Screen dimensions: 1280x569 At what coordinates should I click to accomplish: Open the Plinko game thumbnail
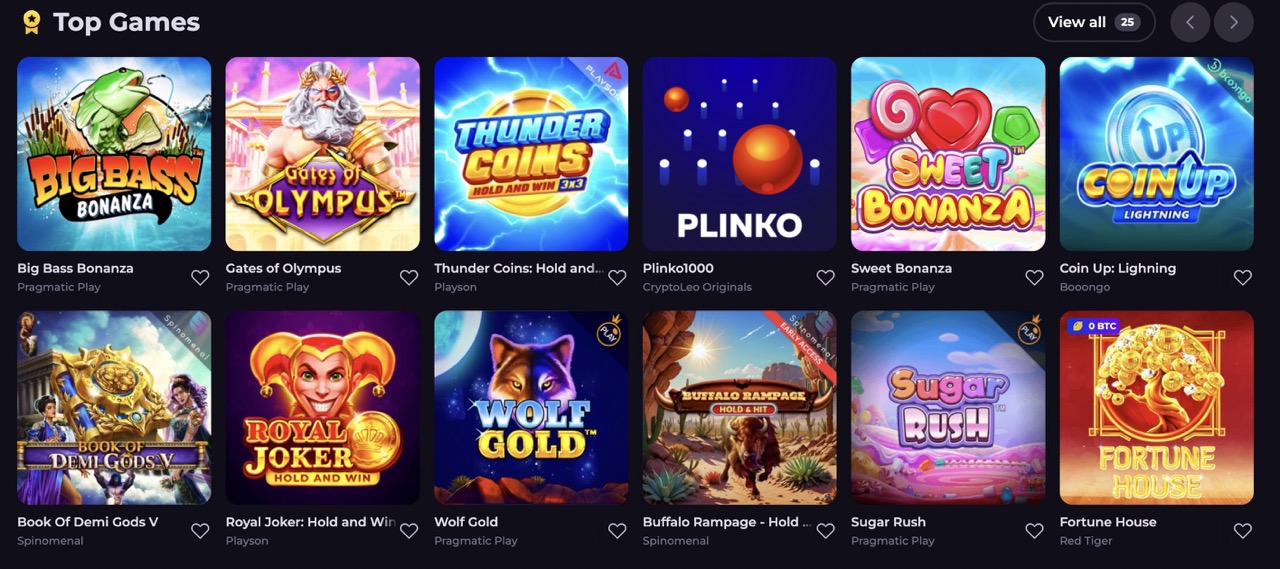739,153
